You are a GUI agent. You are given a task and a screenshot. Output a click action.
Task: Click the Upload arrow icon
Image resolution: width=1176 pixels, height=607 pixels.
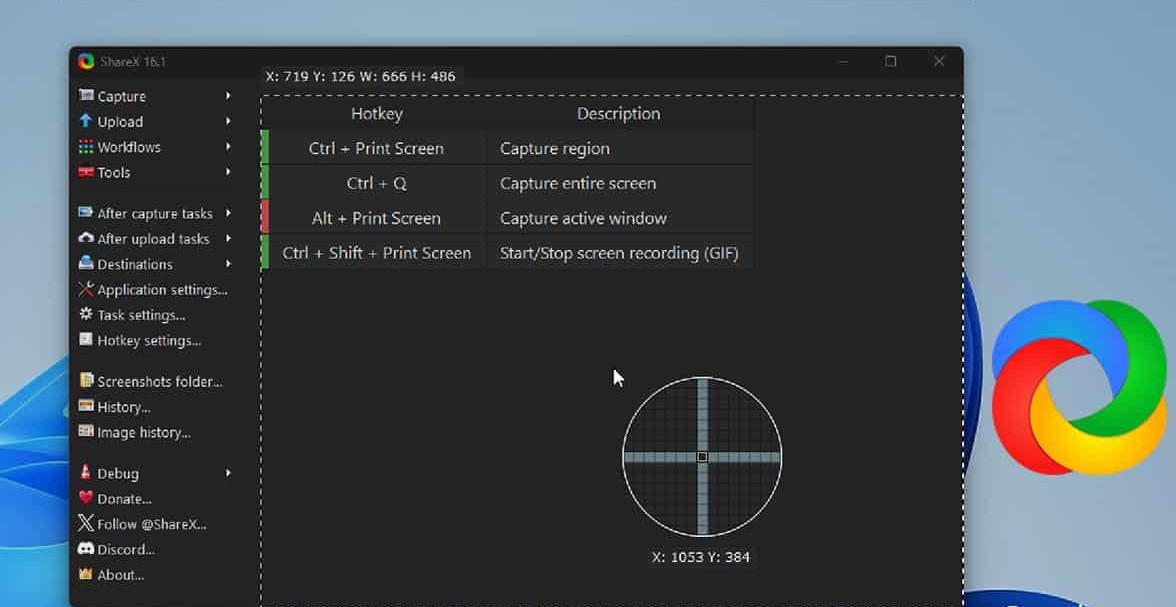pyautogui.click(x=86, y=121)
